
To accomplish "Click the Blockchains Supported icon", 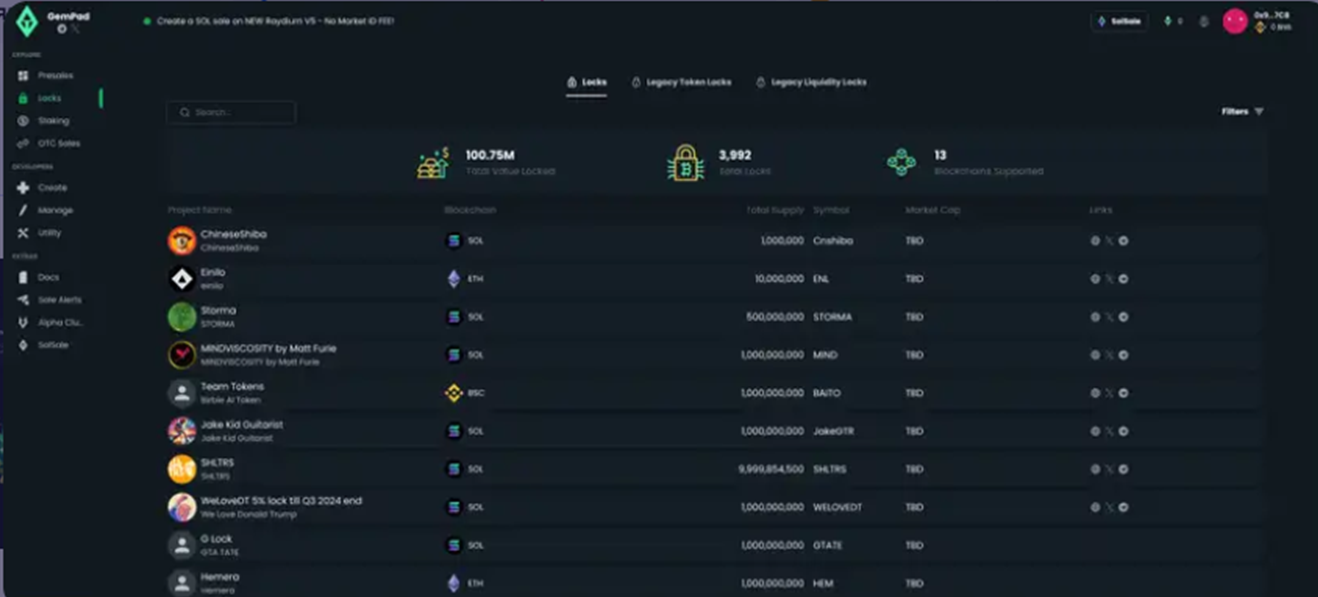I will click(x=901, y=162).
